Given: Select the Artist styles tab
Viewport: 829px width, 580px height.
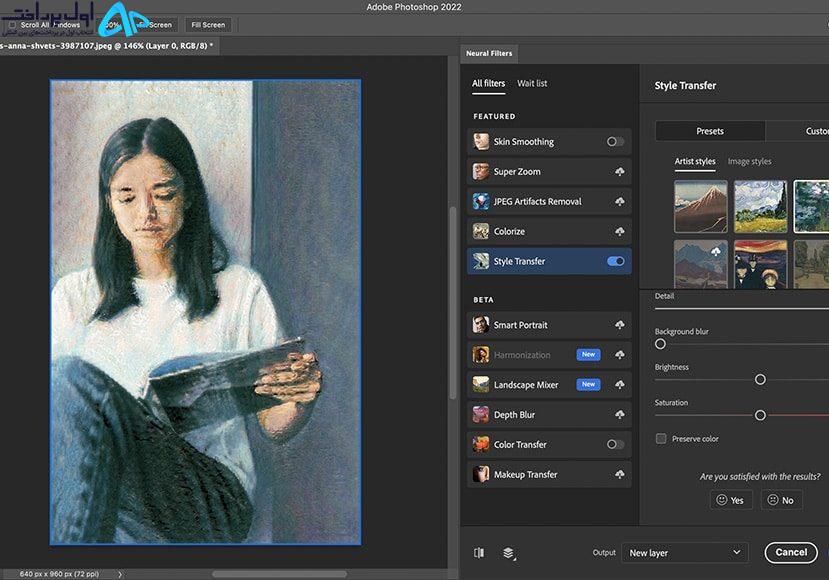Looking at the screenshot, I should (x=695, y=161).
